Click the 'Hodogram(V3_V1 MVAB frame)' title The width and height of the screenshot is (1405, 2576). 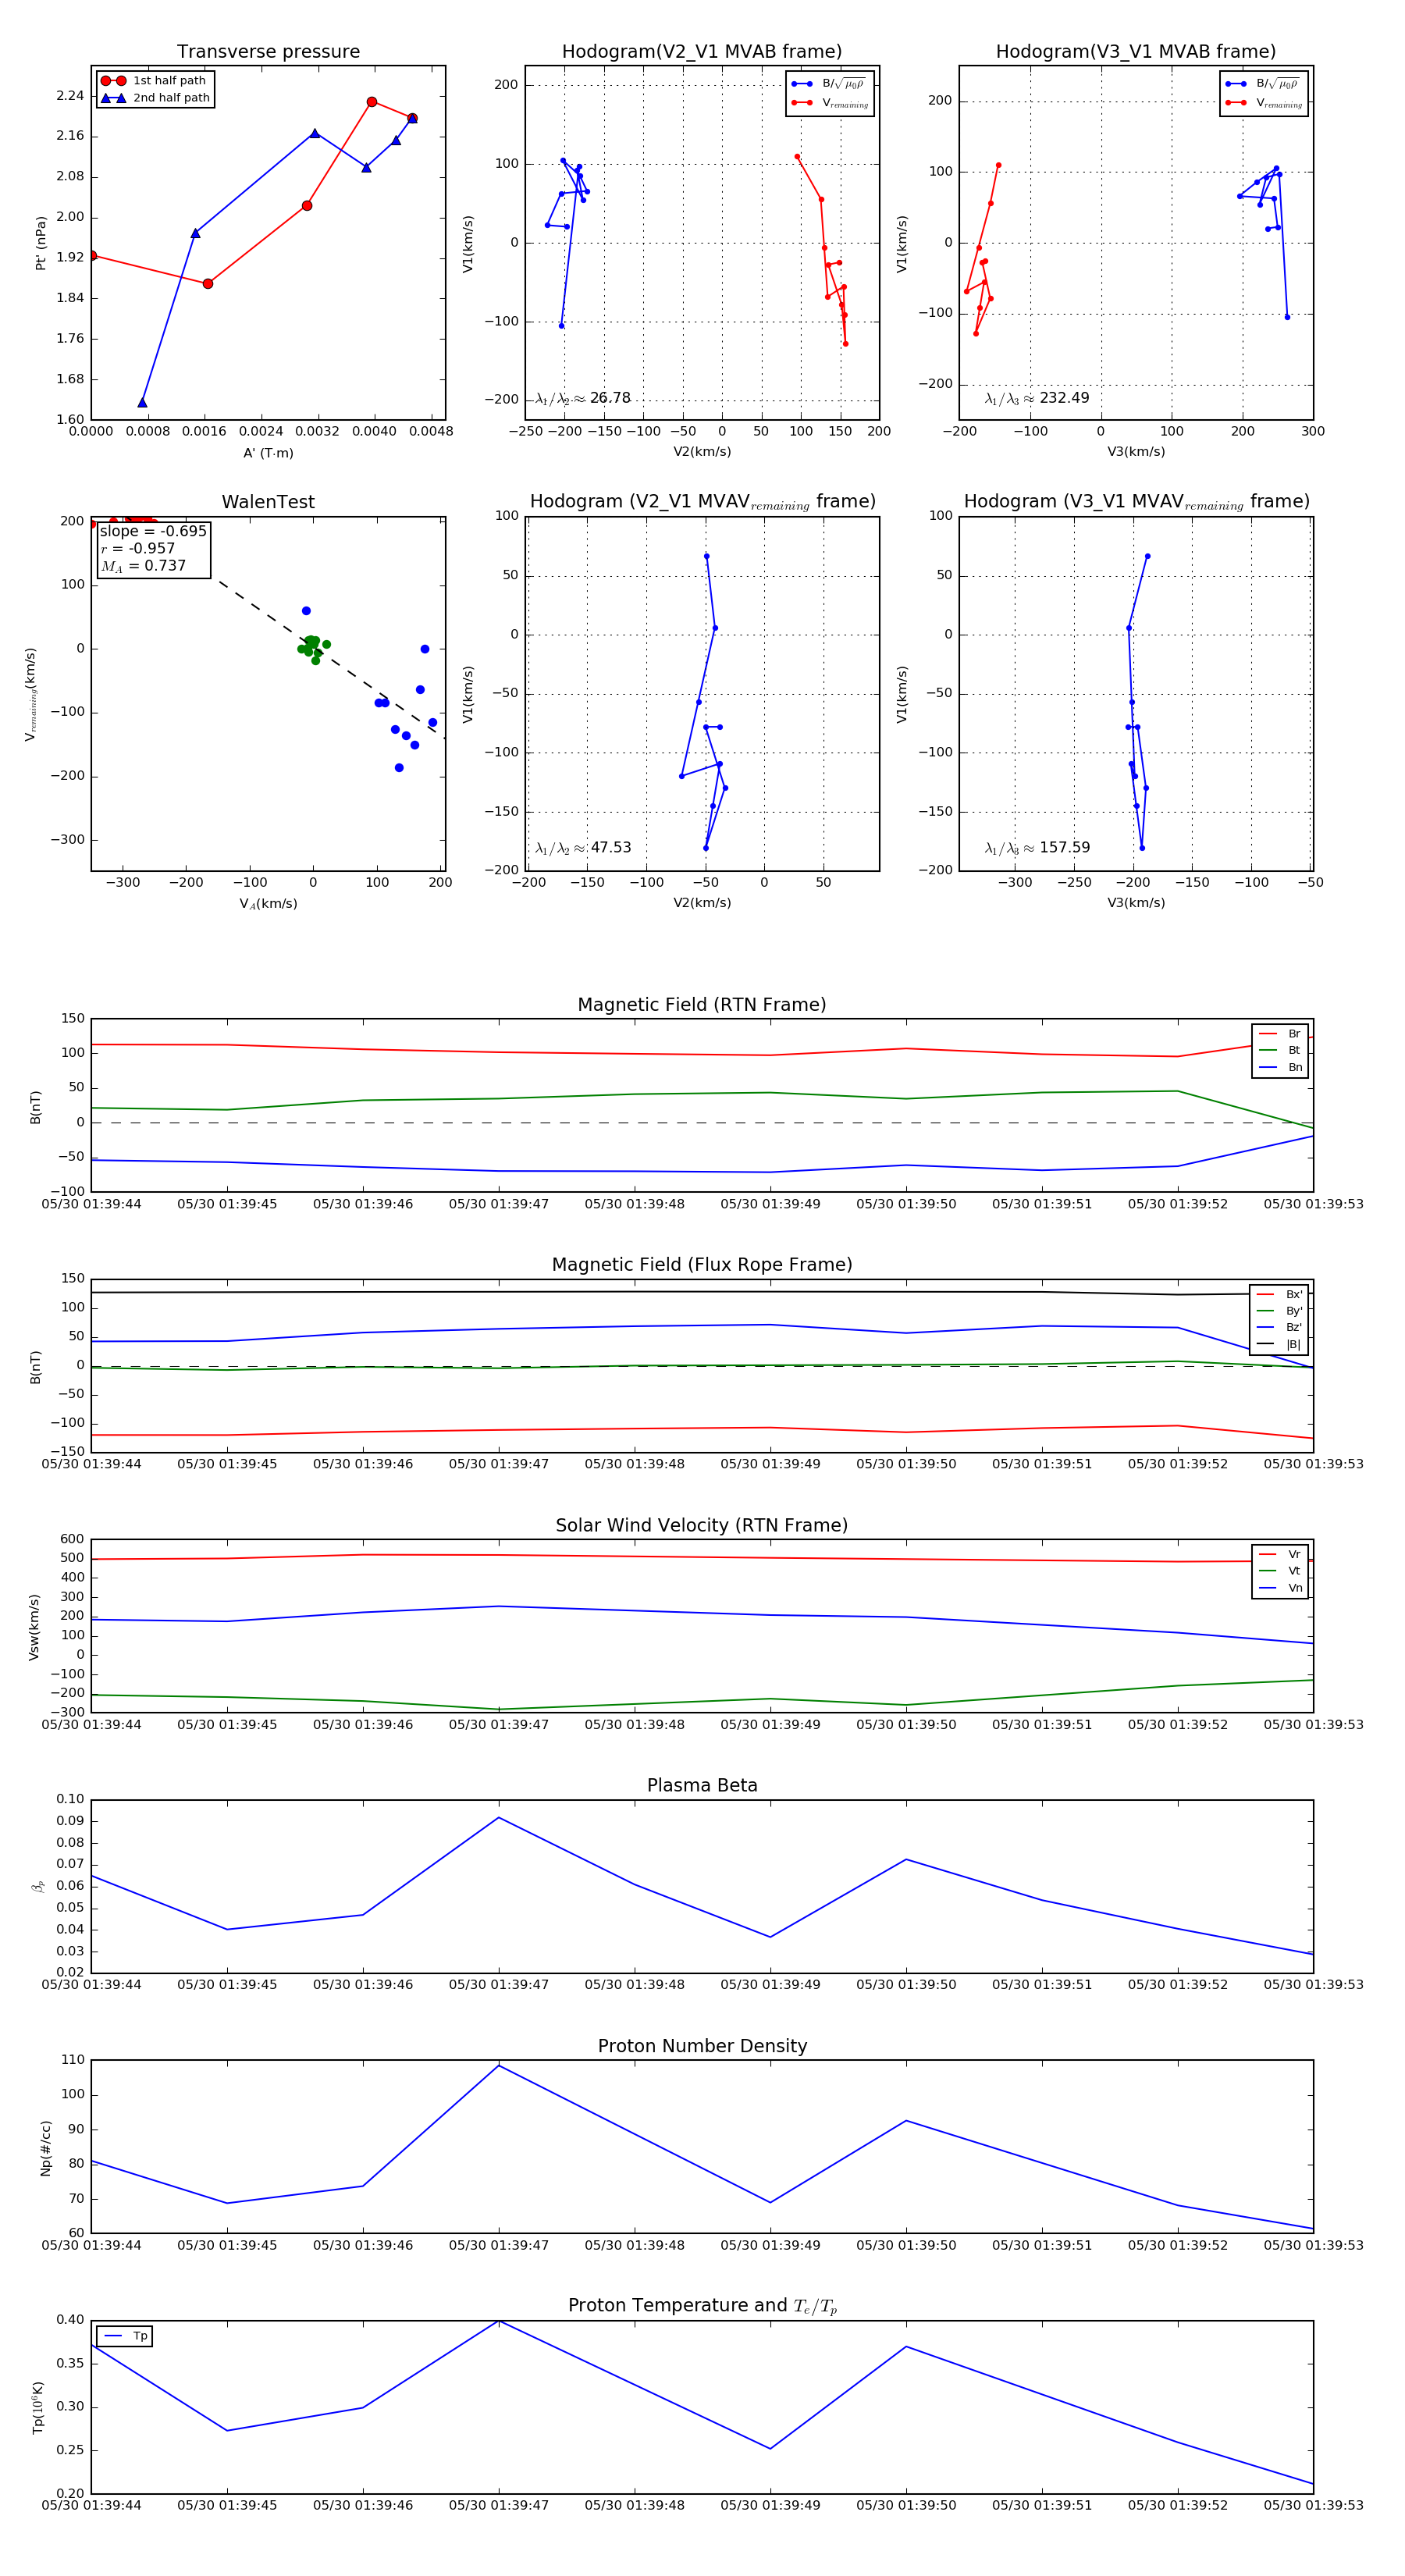pyautogui.click(x=1136, y=52)
